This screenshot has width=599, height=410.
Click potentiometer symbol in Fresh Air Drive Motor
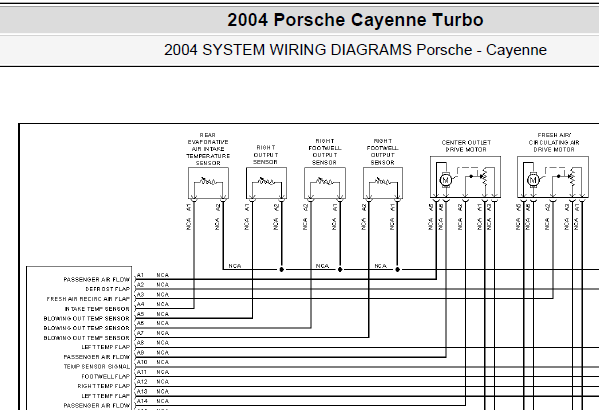[572, 177]
